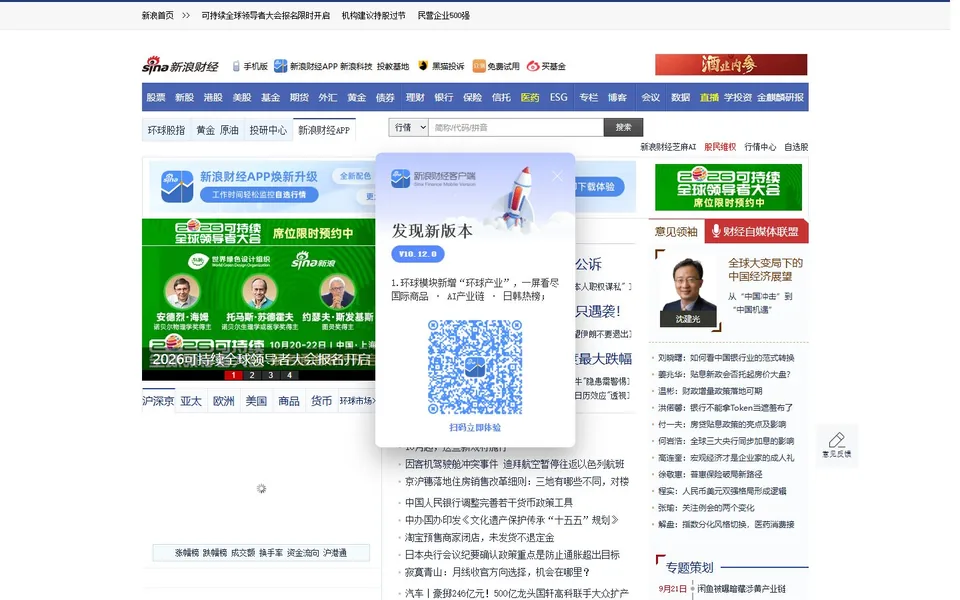The image size is (960, 600).
Task: Click 民营企业500强 top link
Action: 444,15
